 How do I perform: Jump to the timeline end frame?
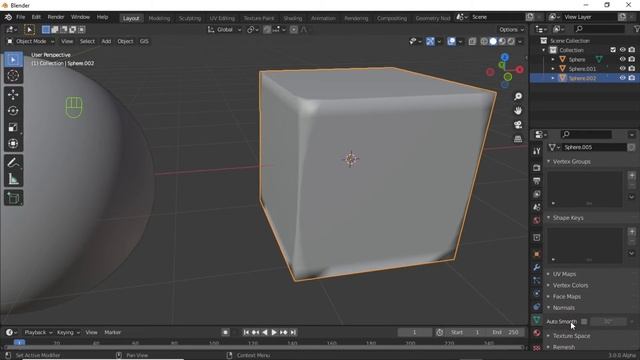click(x=293, y=333)
